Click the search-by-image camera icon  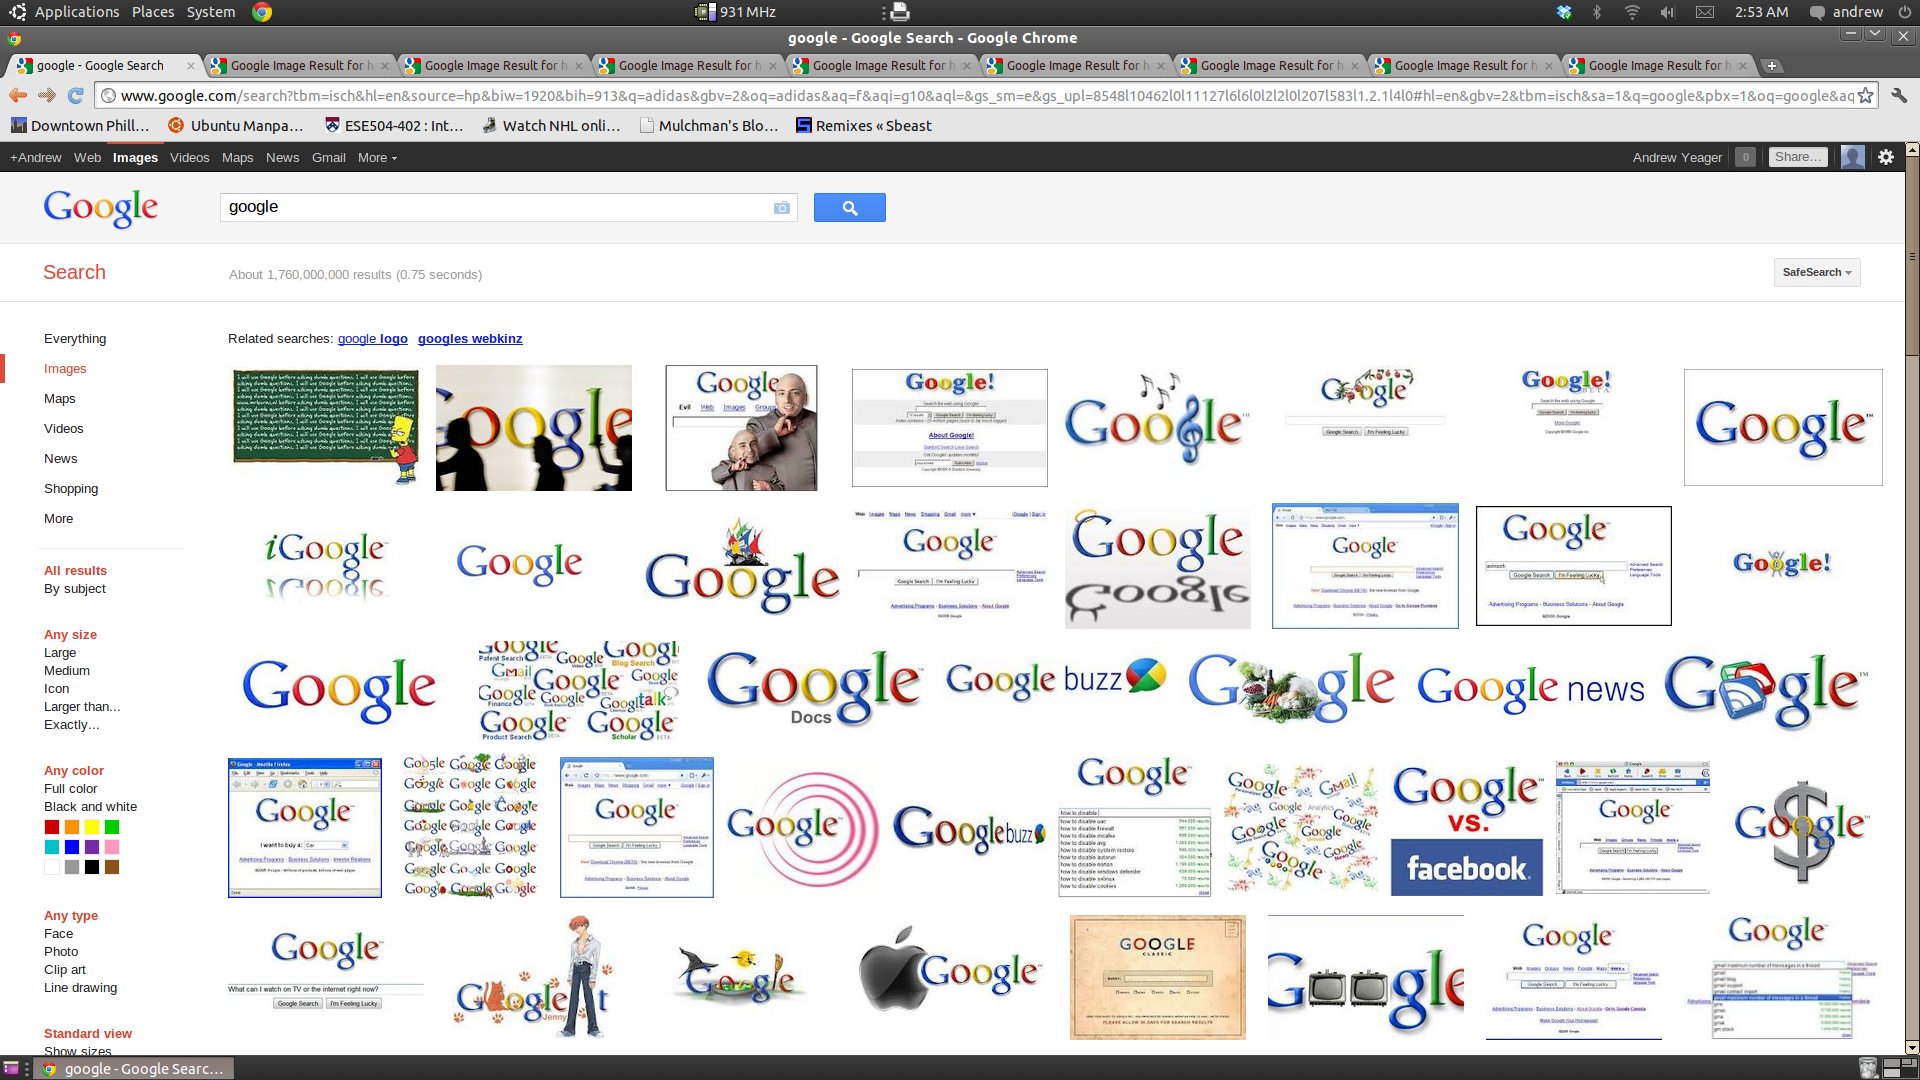pos(781,208)
